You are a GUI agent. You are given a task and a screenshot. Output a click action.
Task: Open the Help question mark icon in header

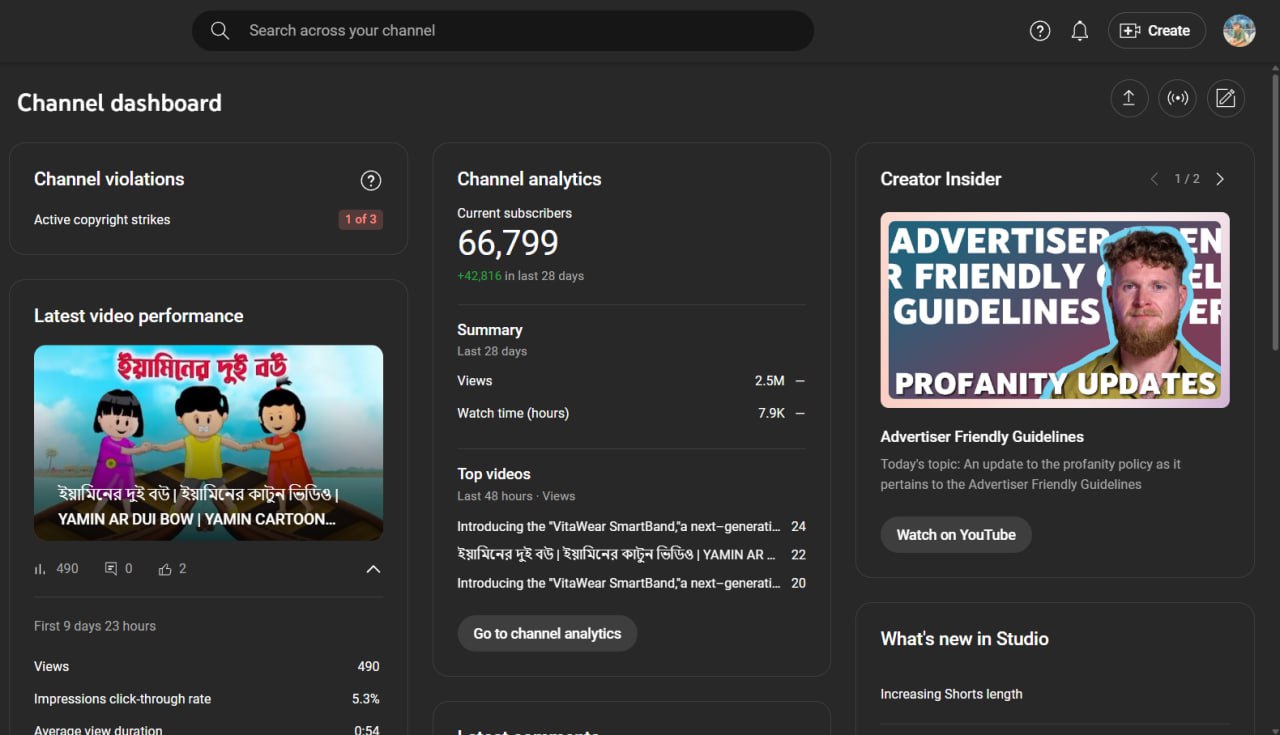1040,31
